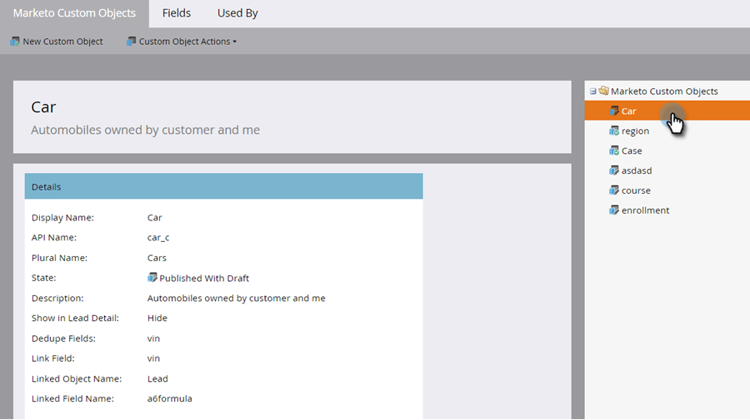Viewport: 750px width, 420px height.
Task: Switch to the Fields tab
Action: point(176,13)
